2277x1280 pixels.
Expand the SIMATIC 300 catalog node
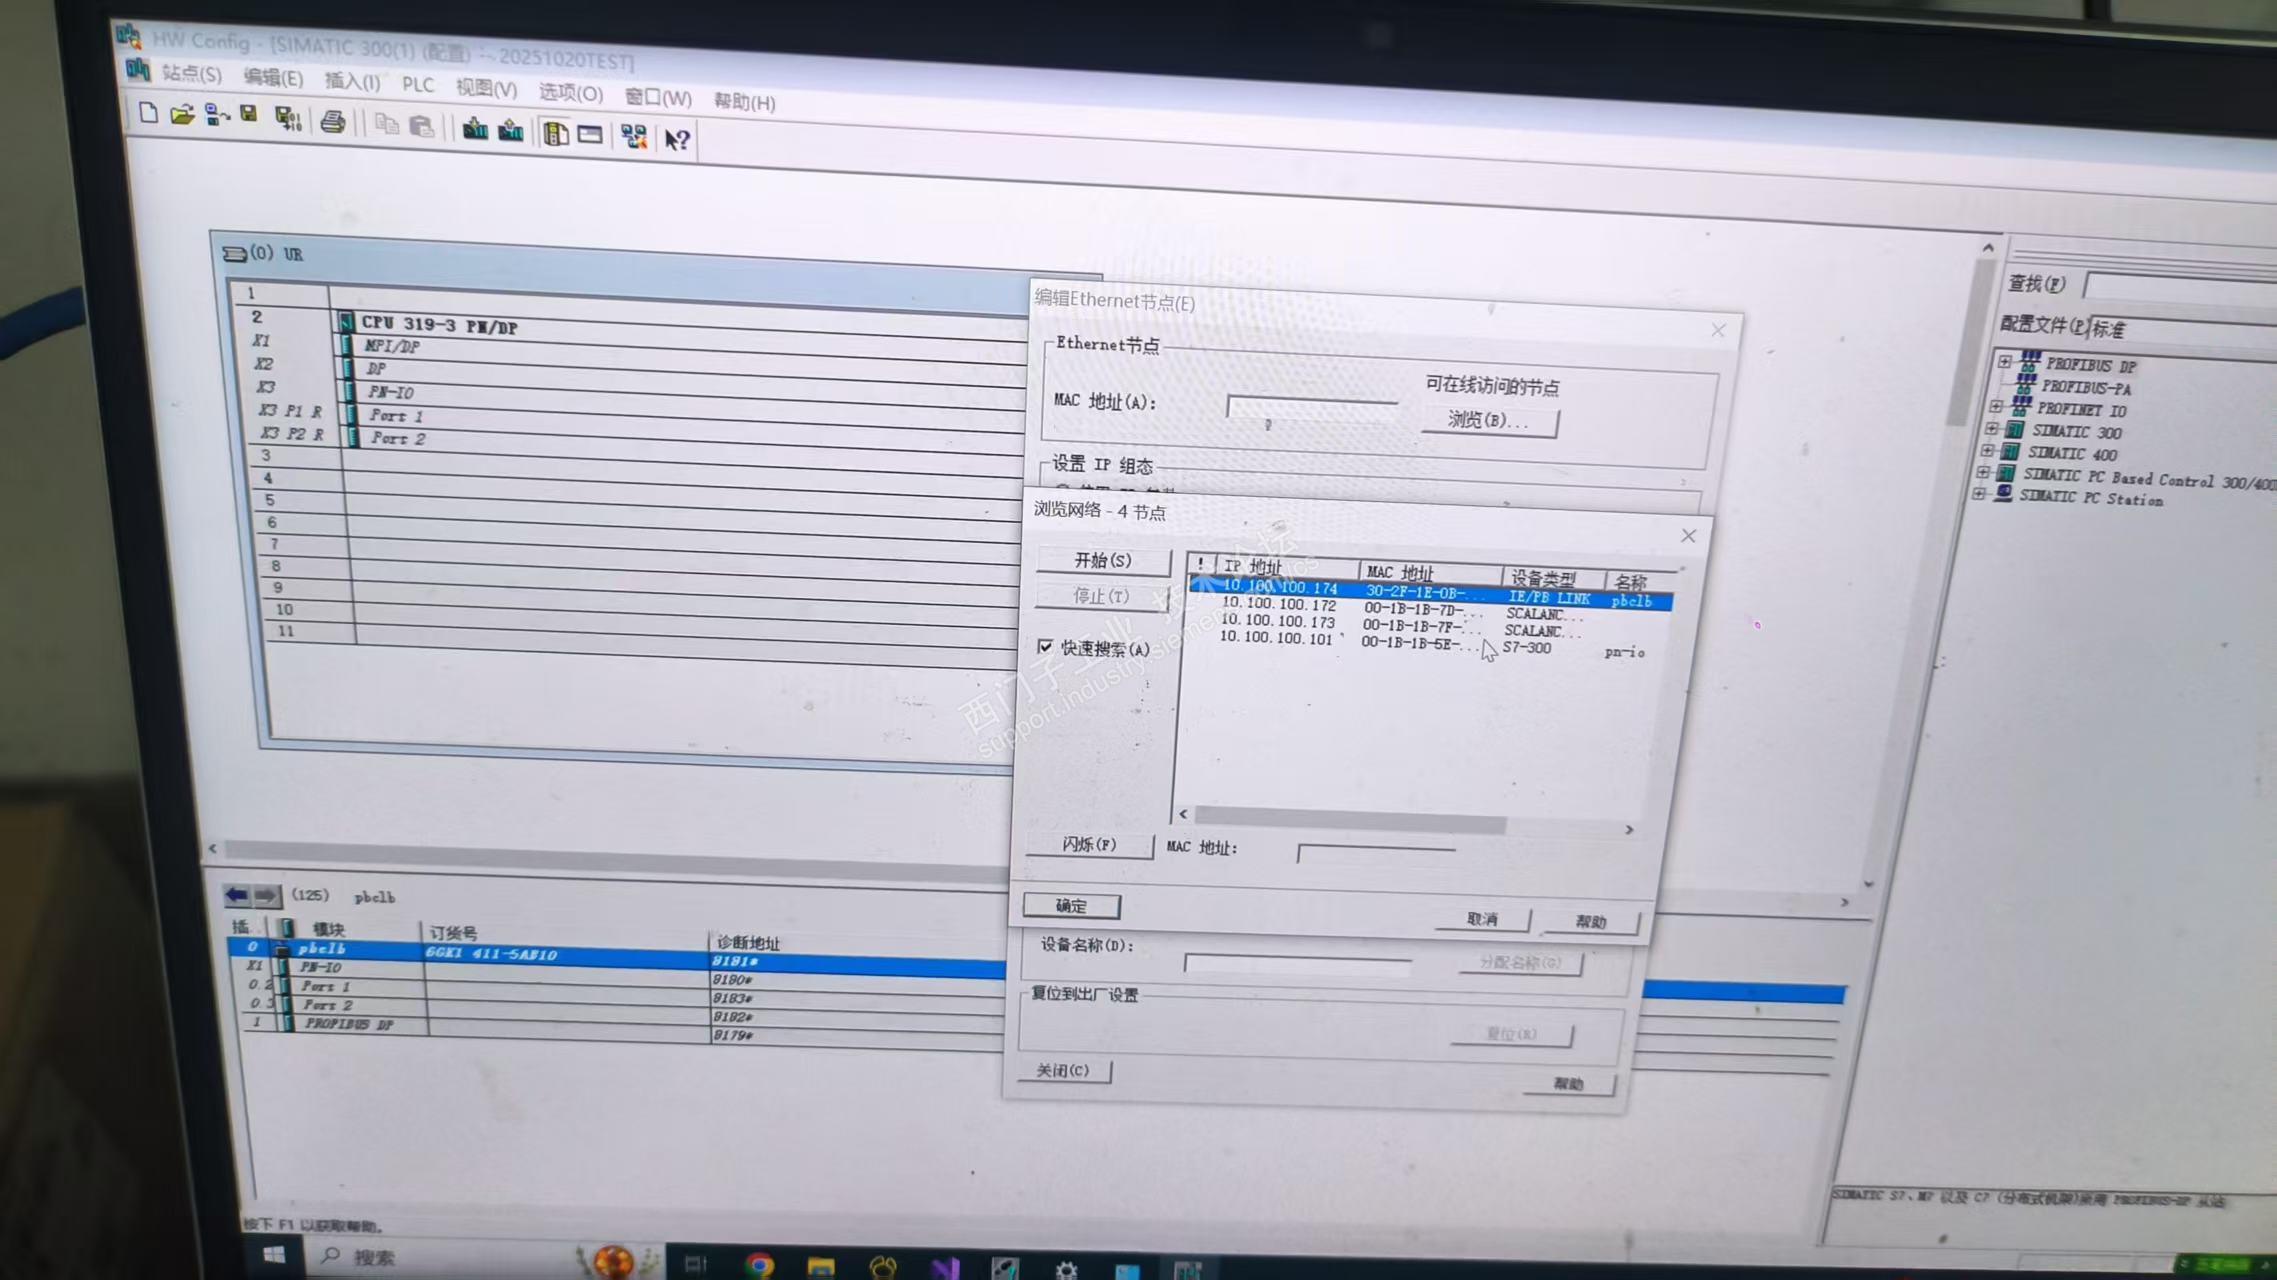click(1992, 429)
